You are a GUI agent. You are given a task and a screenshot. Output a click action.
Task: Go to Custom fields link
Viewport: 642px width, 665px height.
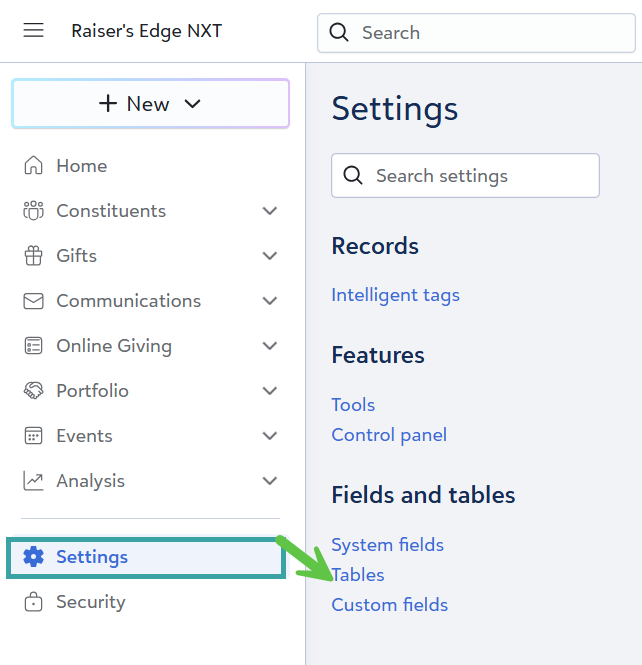point(389,605)
